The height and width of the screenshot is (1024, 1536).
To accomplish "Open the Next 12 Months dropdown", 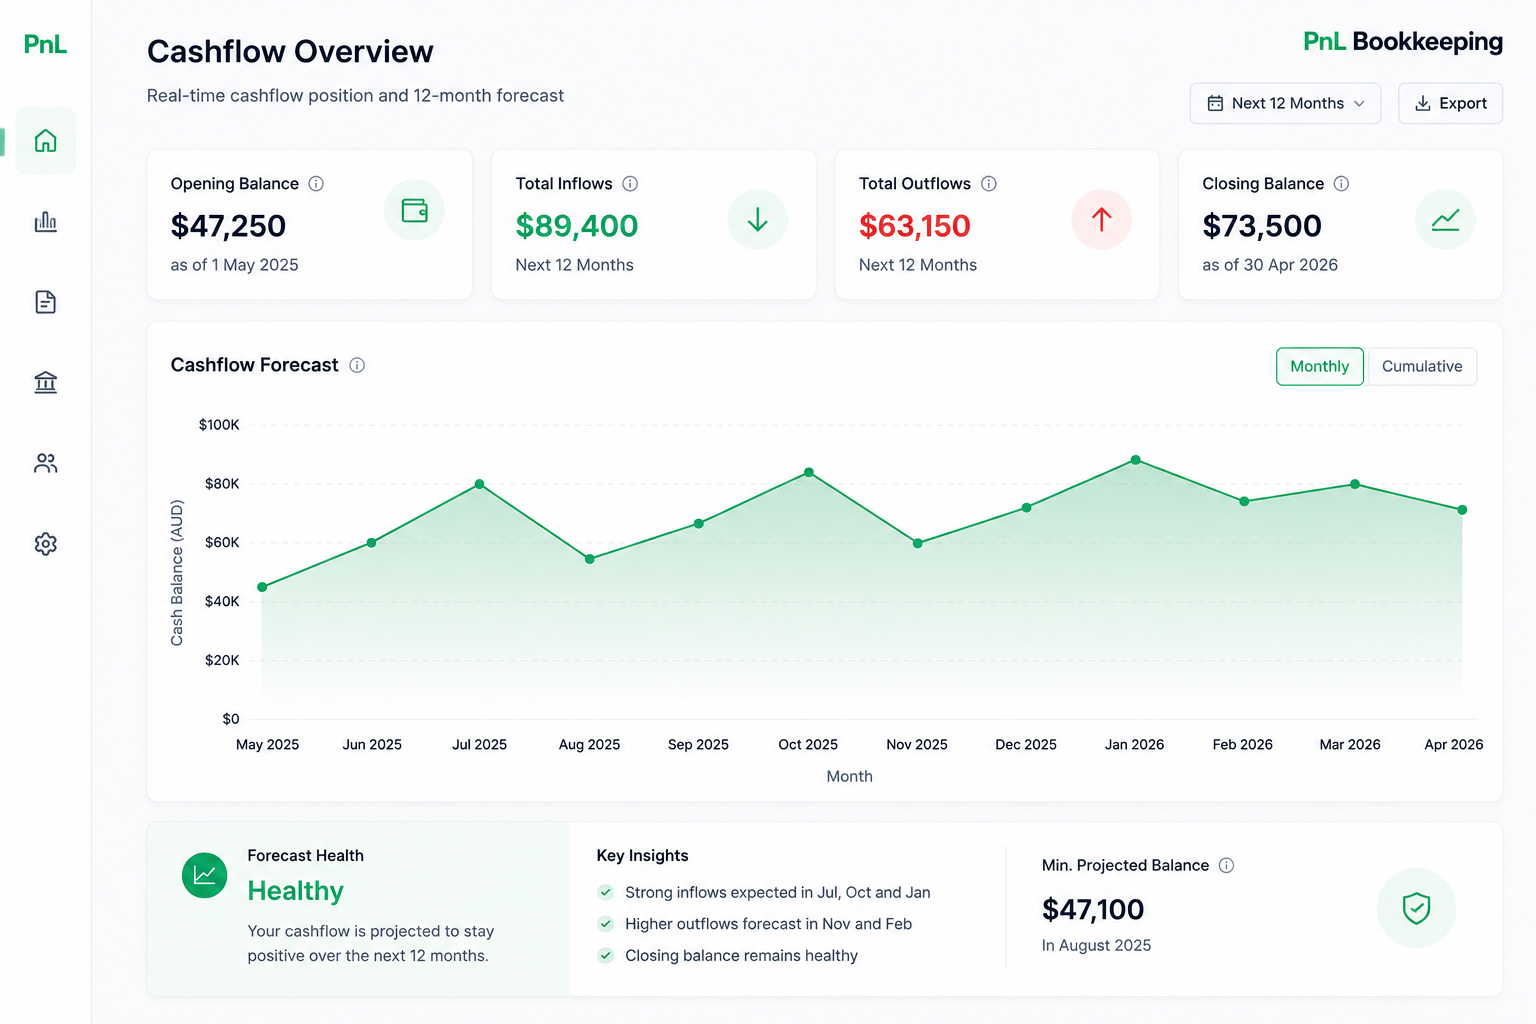I will [x=1286, y=103].
